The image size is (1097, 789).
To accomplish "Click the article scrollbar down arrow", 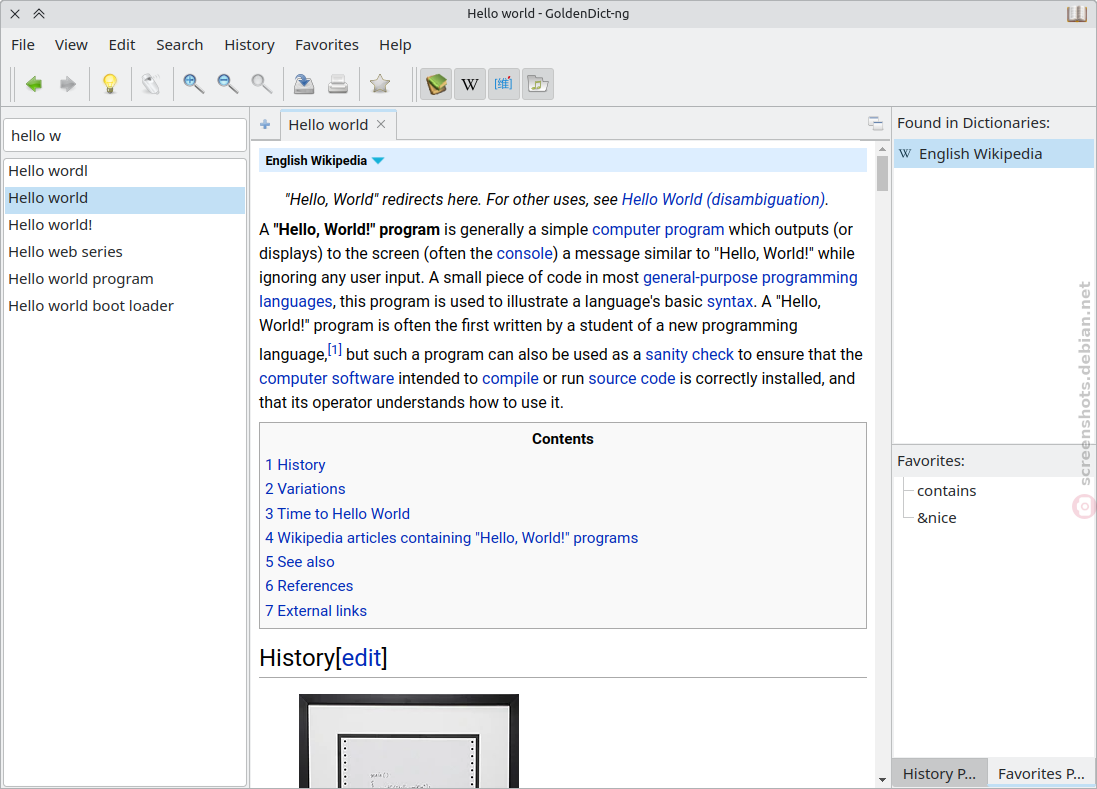I will 882,779.
